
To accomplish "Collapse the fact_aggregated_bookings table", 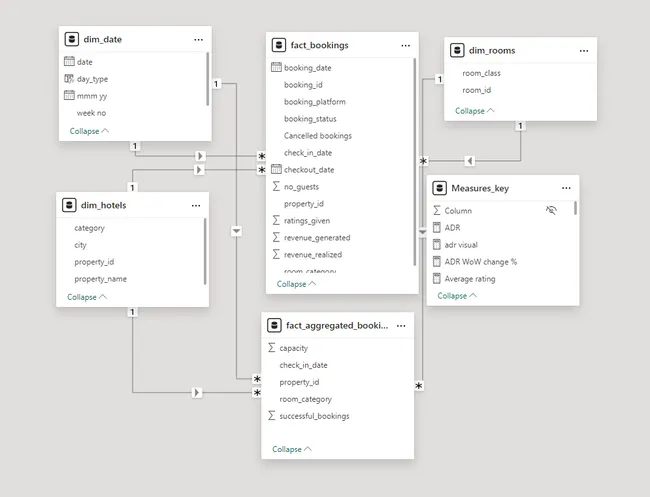I will click(292, 449).
